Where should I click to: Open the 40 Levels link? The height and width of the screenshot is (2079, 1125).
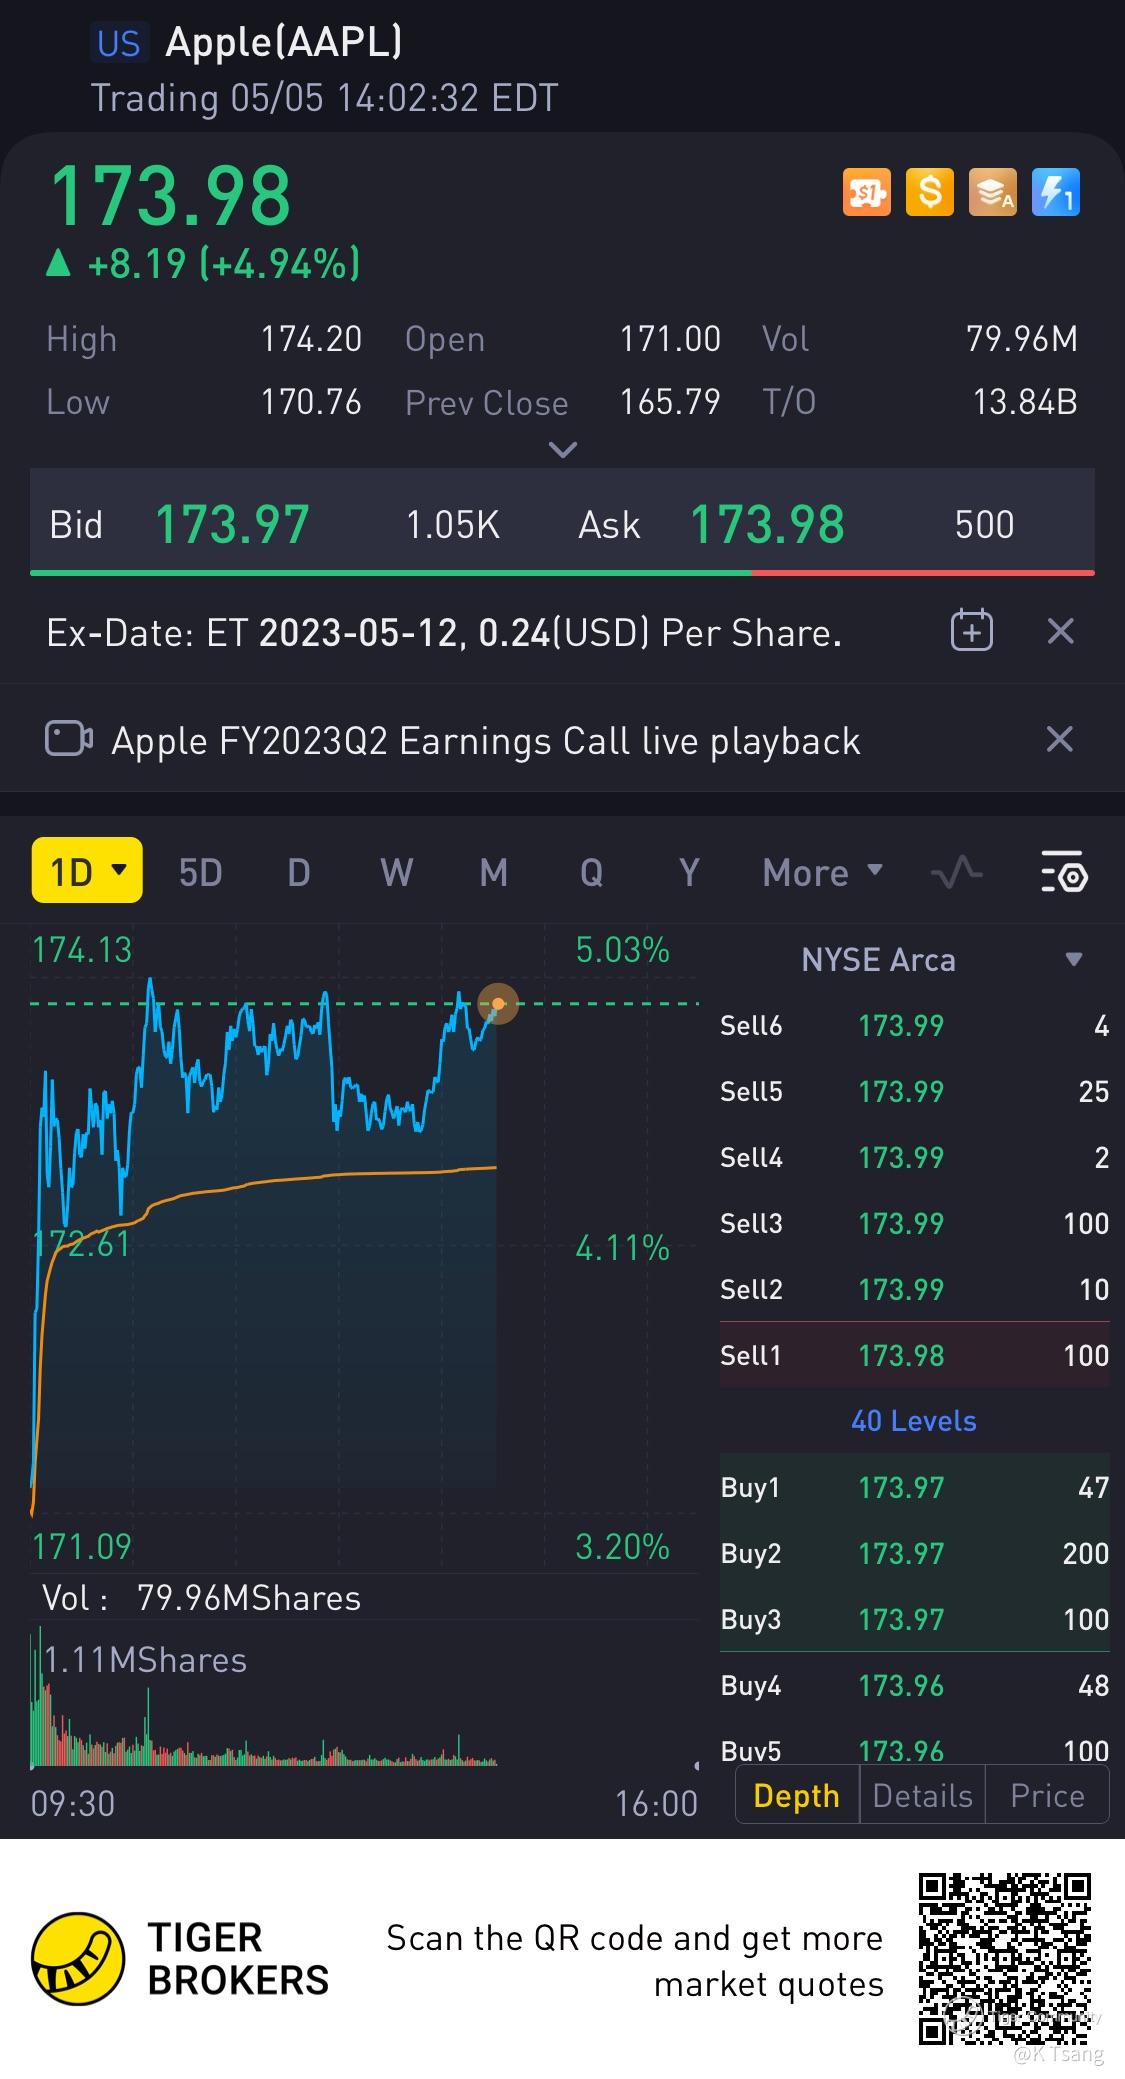[x=914, y=1420]
